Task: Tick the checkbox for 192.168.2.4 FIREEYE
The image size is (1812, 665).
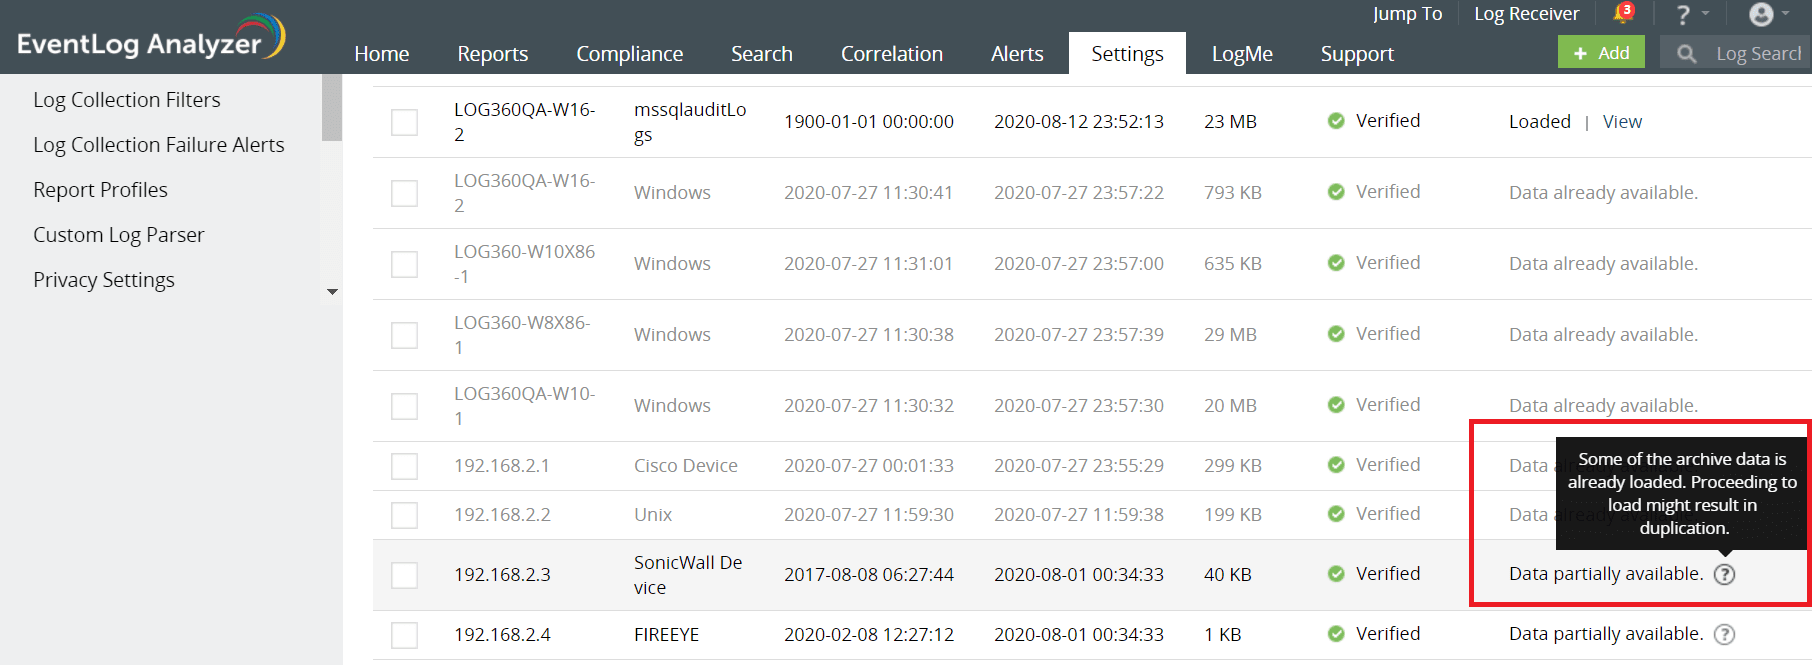Action: click(405, 635)
